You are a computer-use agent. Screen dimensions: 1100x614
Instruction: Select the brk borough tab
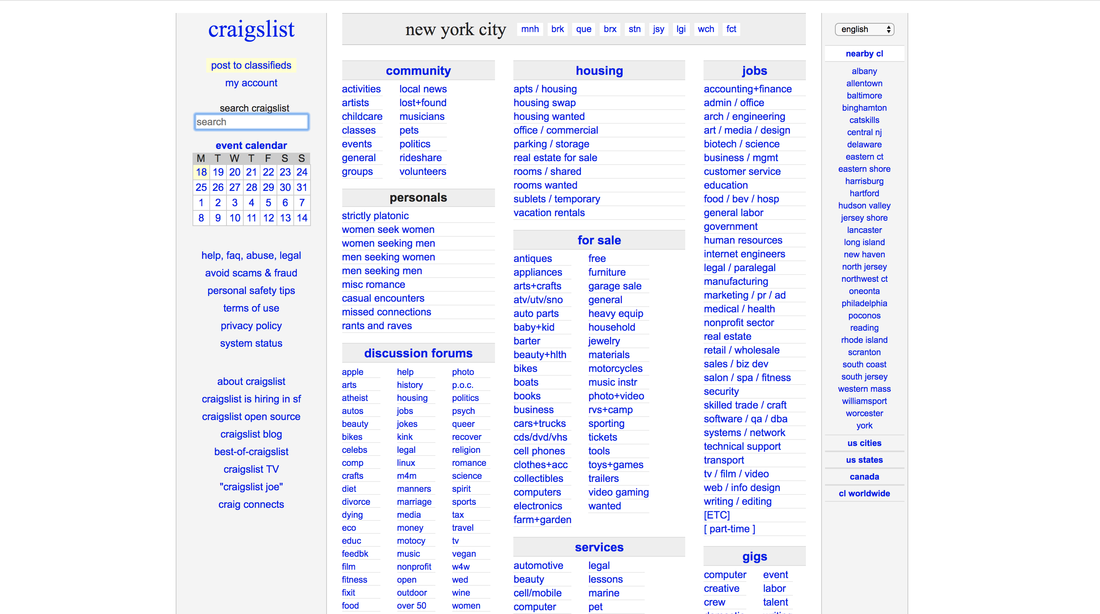coord(558,29)
